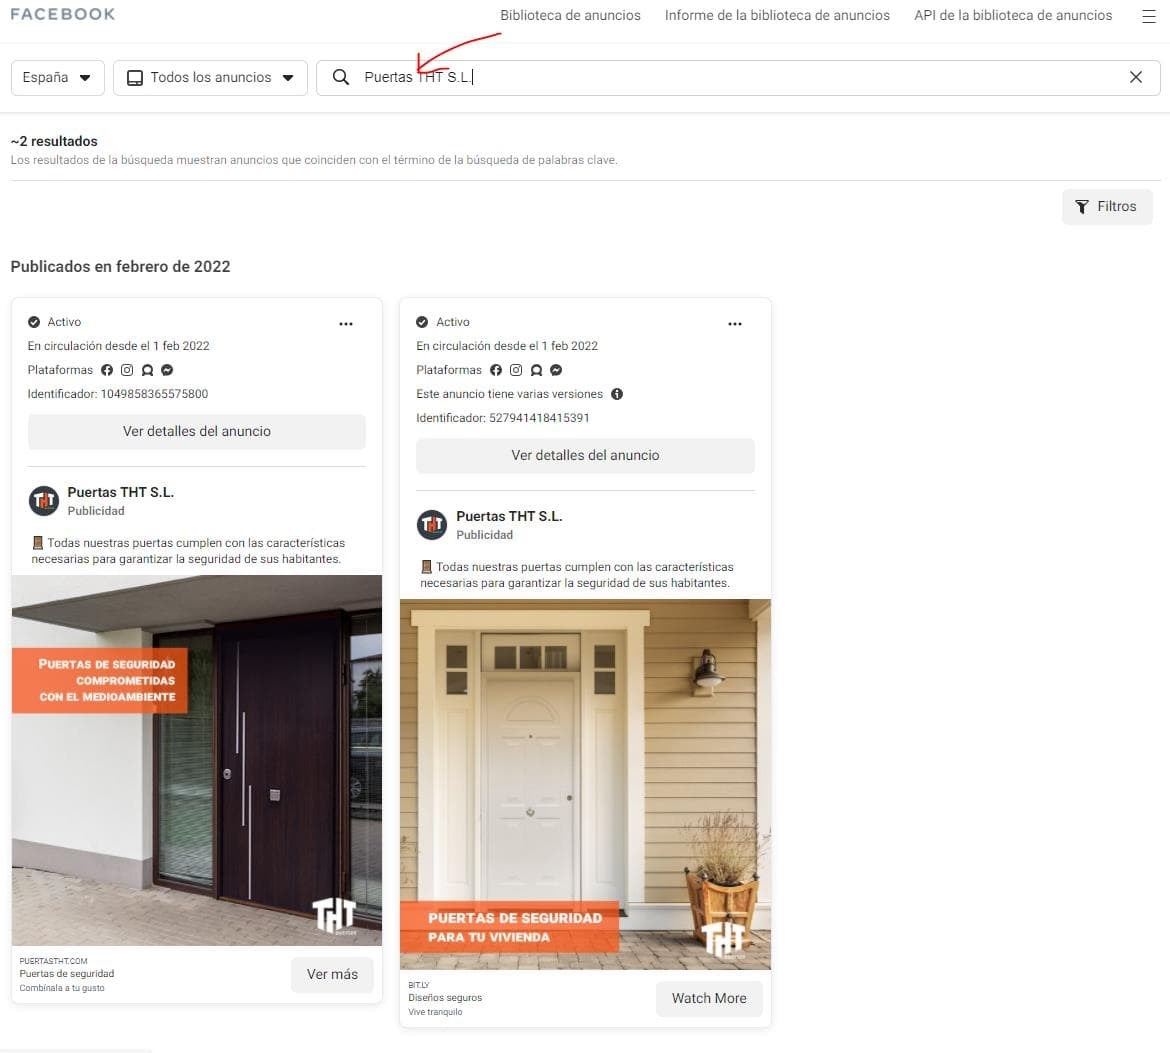Click the white door ad image

pyautogui.click(x=585, y=783)
